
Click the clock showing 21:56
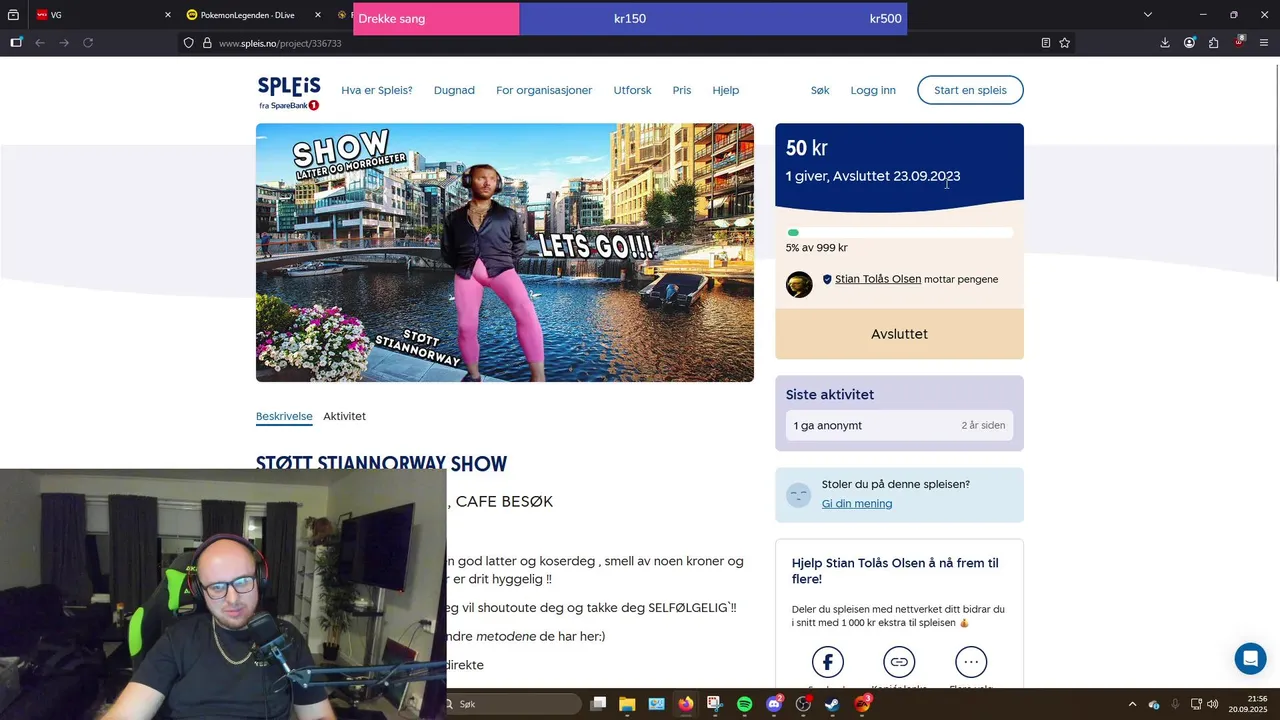(1258, 698)
